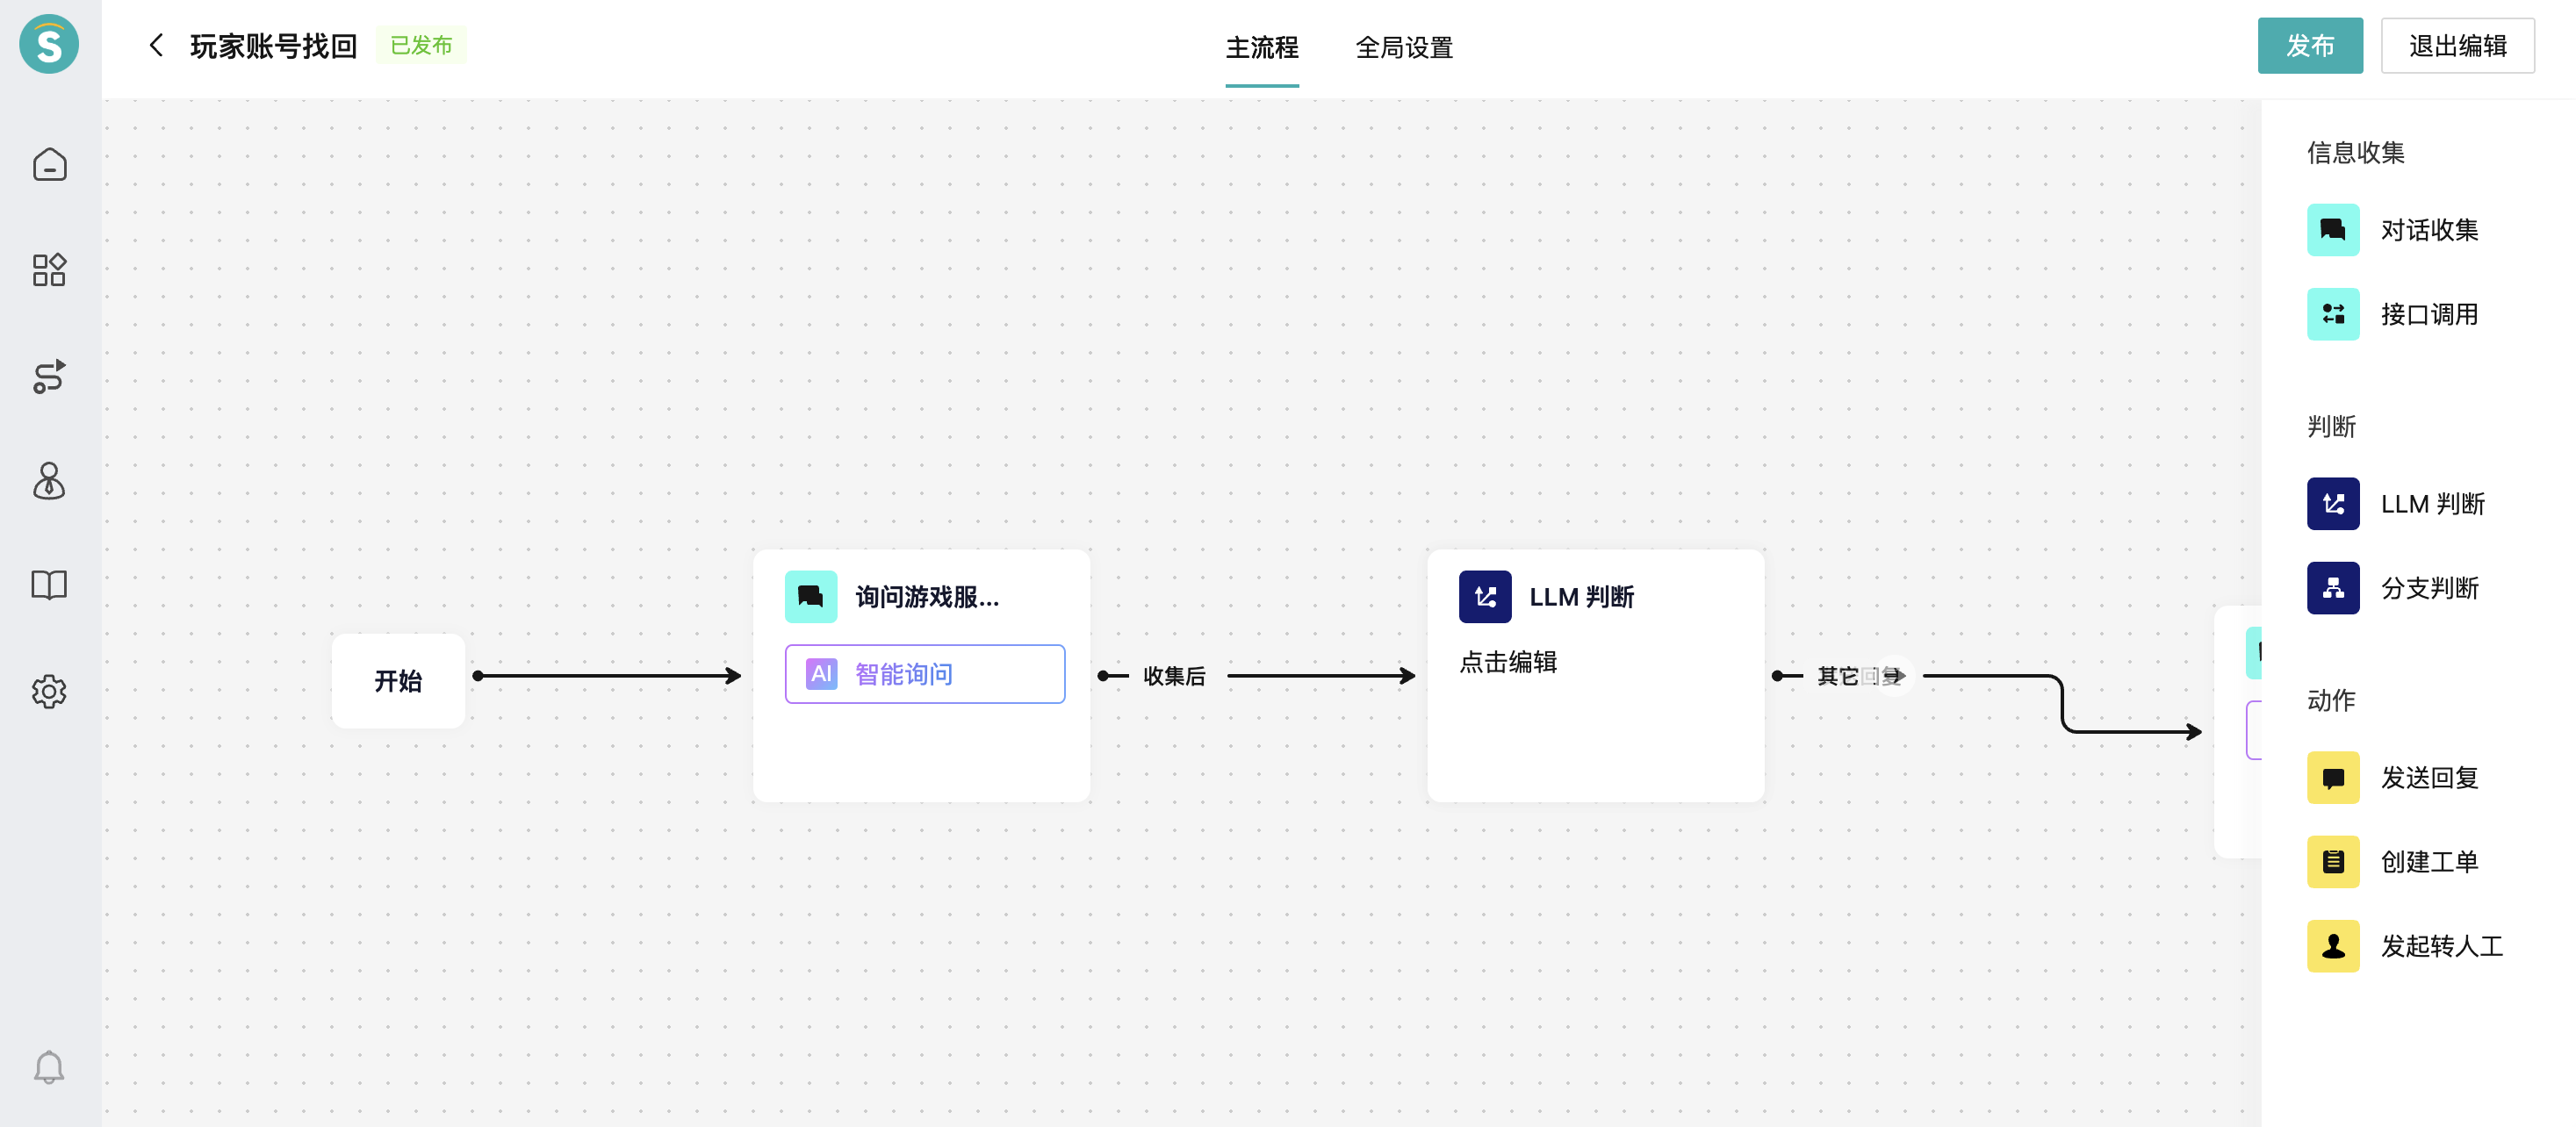2576x1127 pixels.
Task: Click the 询问游戏服... node title
Action: (927, 597)
